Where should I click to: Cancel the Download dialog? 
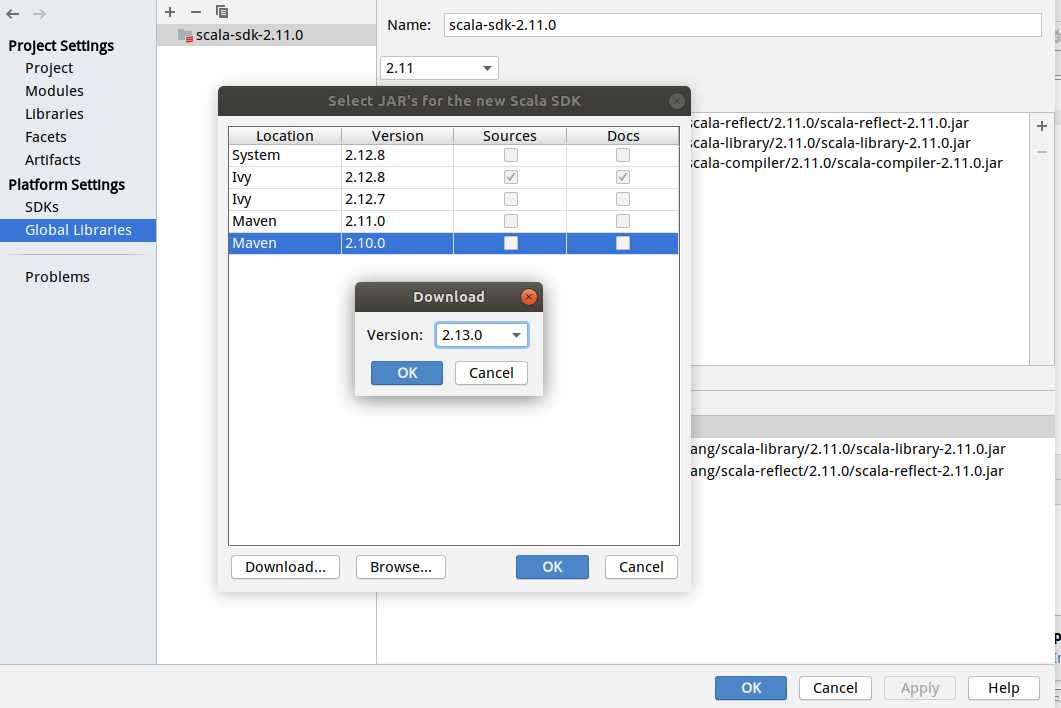[x=491, y=373]
